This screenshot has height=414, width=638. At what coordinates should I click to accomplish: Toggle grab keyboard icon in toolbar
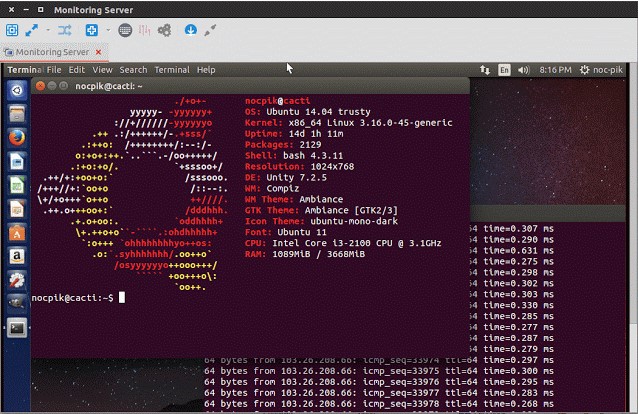[125, 30]
